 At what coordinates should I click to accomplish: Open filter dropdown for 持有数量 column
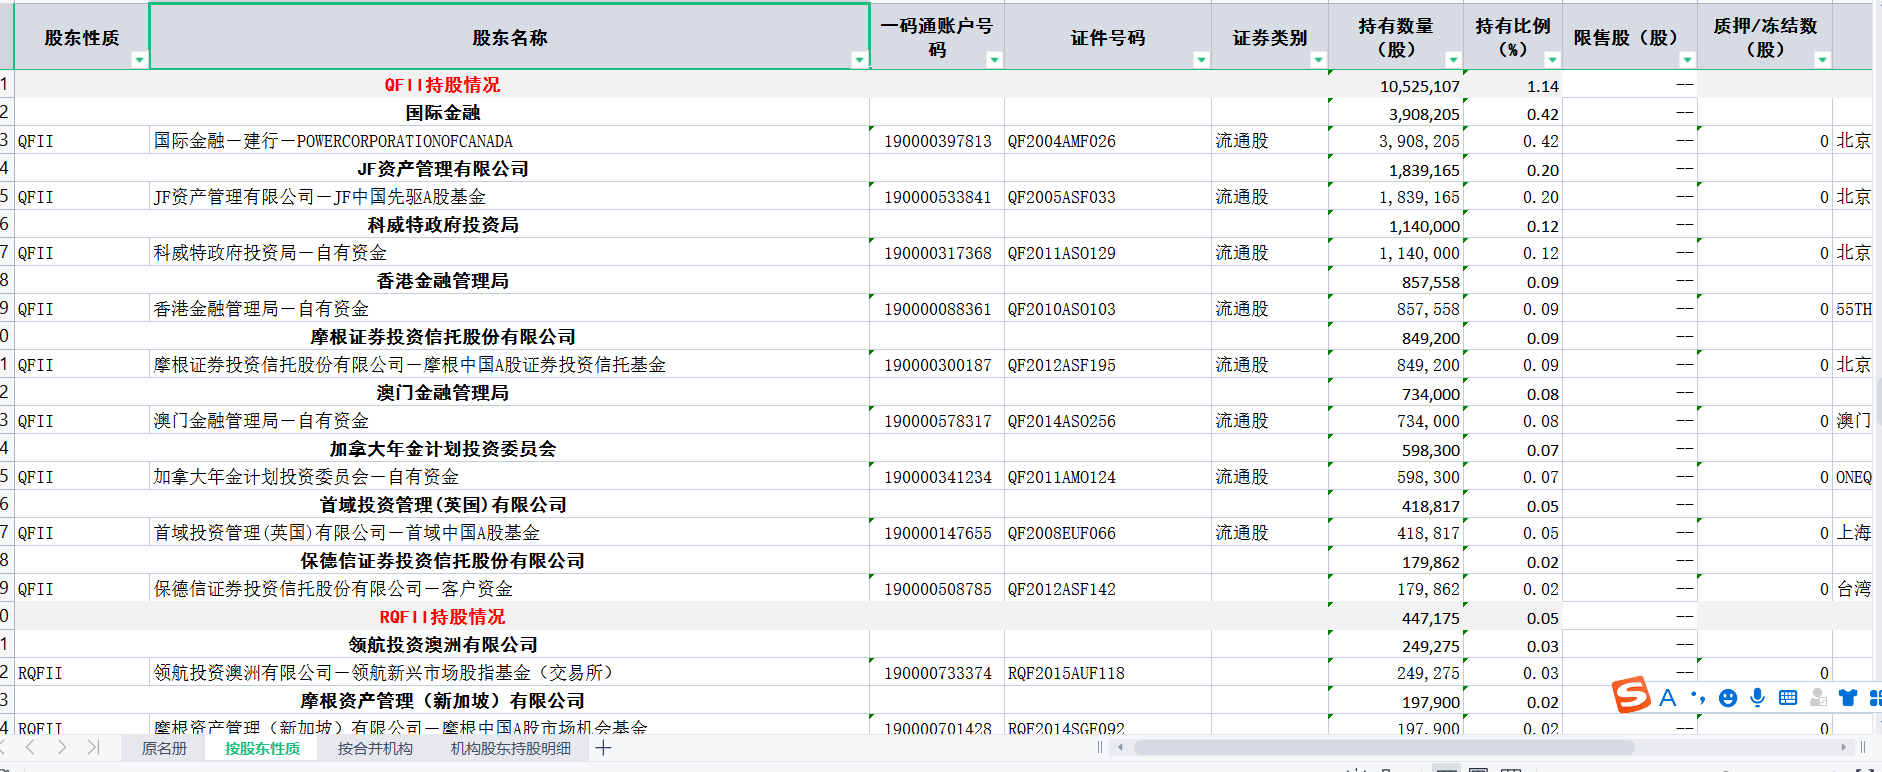[x=1453, y=60]
